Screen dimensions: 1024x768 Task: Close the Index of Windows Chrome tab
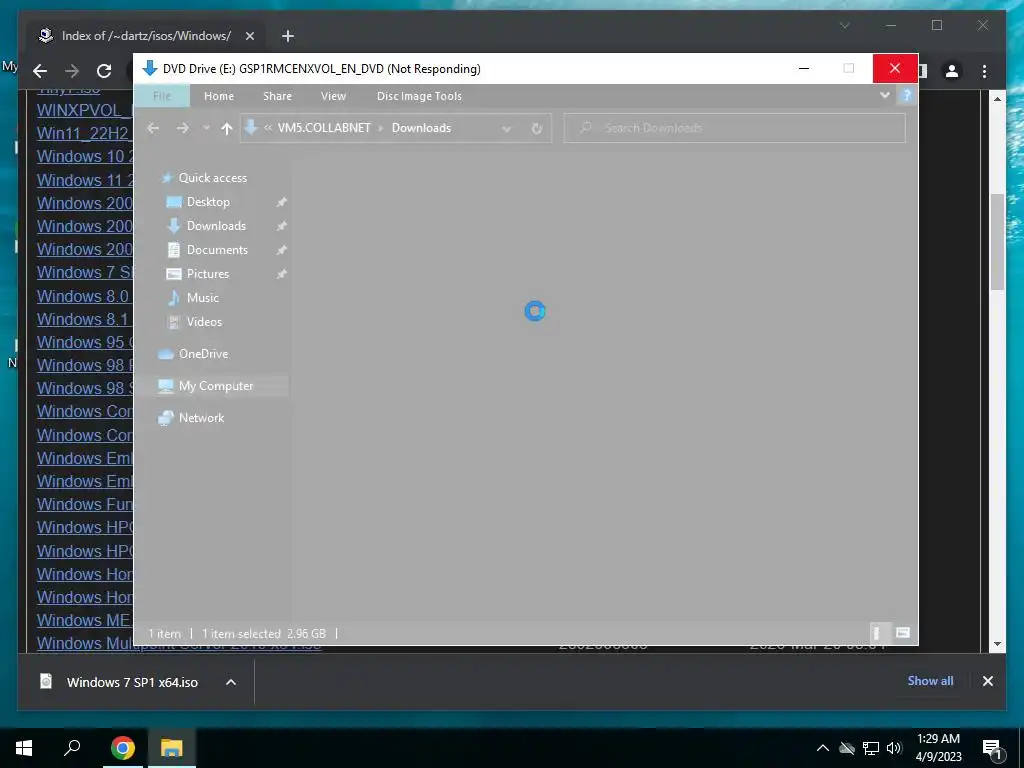249,36
